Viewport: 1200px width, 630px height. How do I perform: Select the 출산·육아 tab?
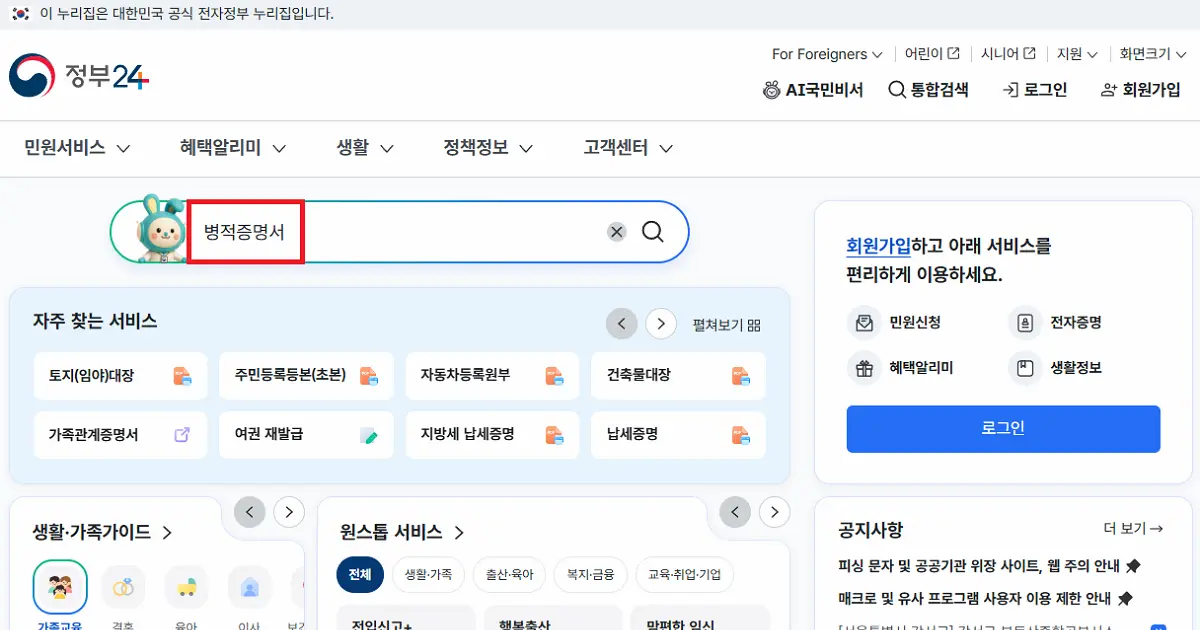(x=510, y=575)
